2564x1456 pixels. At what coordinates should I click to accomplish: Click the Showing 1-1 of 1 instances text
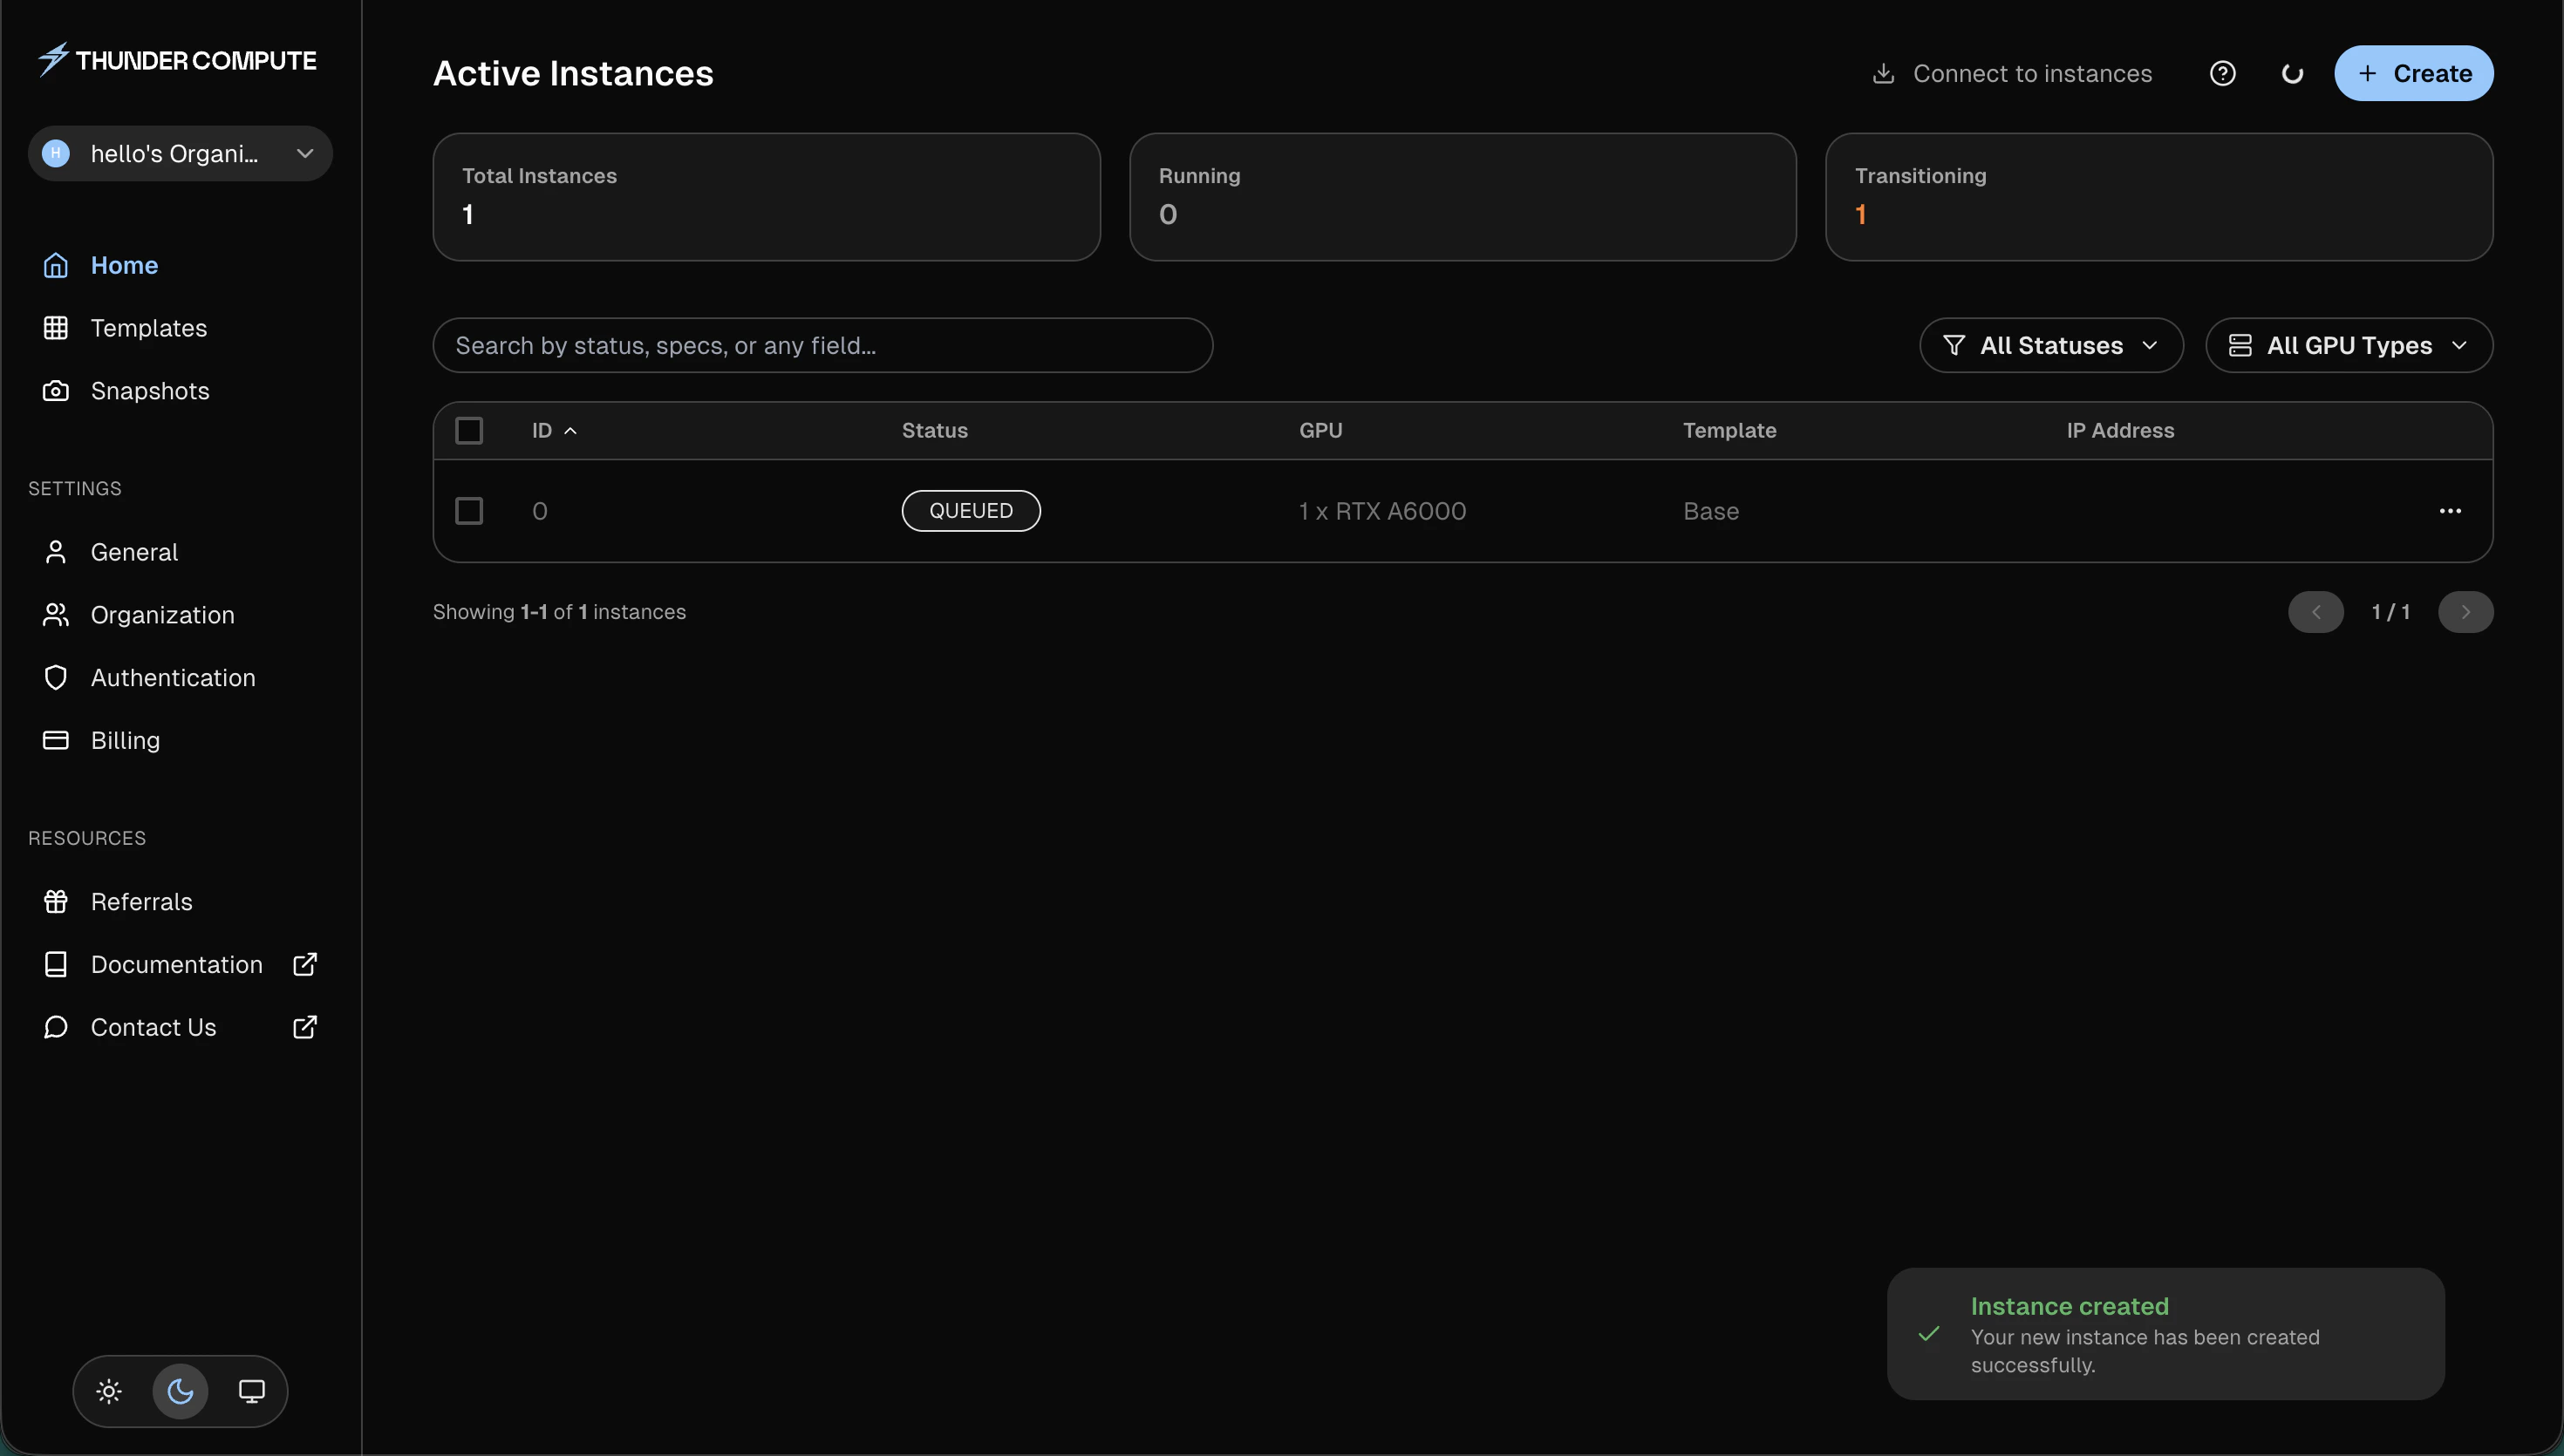[559, 612]
